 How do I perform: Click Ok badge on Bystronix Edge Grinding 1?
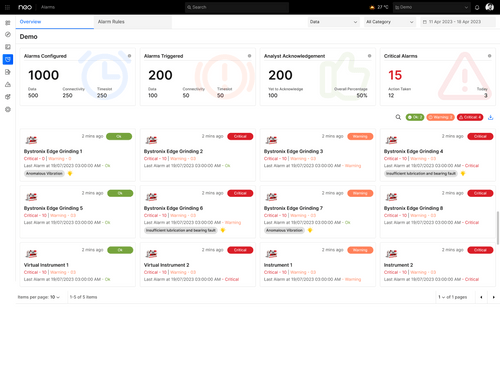click(x=119, y=136)
